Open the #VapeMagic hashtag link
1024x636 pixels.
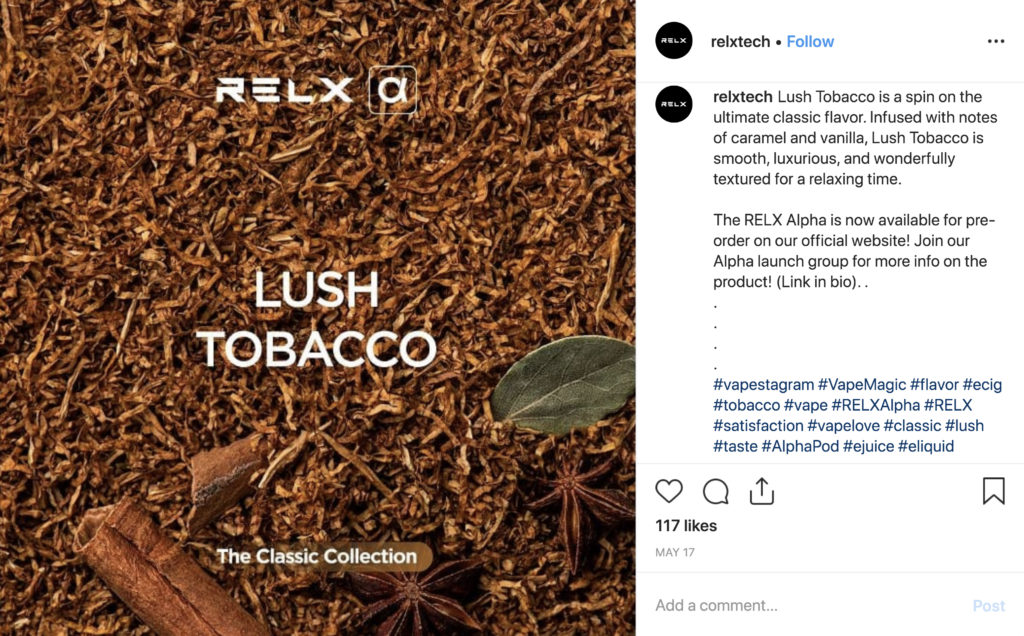tap(862, 385)
